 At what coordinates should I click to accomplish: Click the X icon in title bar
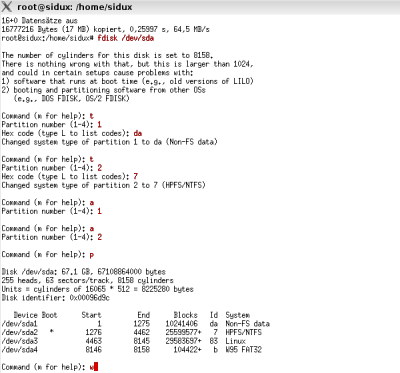click(x=7, y=7)
